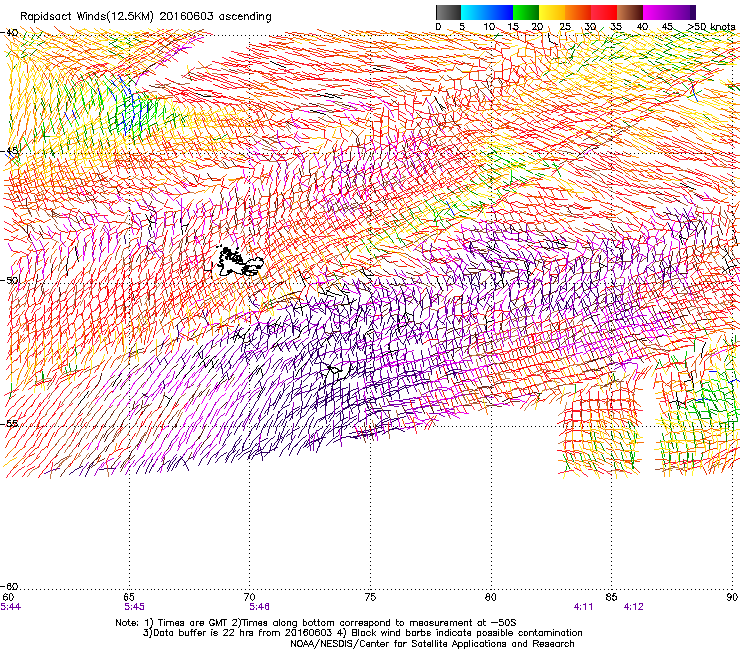This screenshot has width=740, height=650.
Task: Click the NOAA/NESDIS credit line
Action: (432, 644)
